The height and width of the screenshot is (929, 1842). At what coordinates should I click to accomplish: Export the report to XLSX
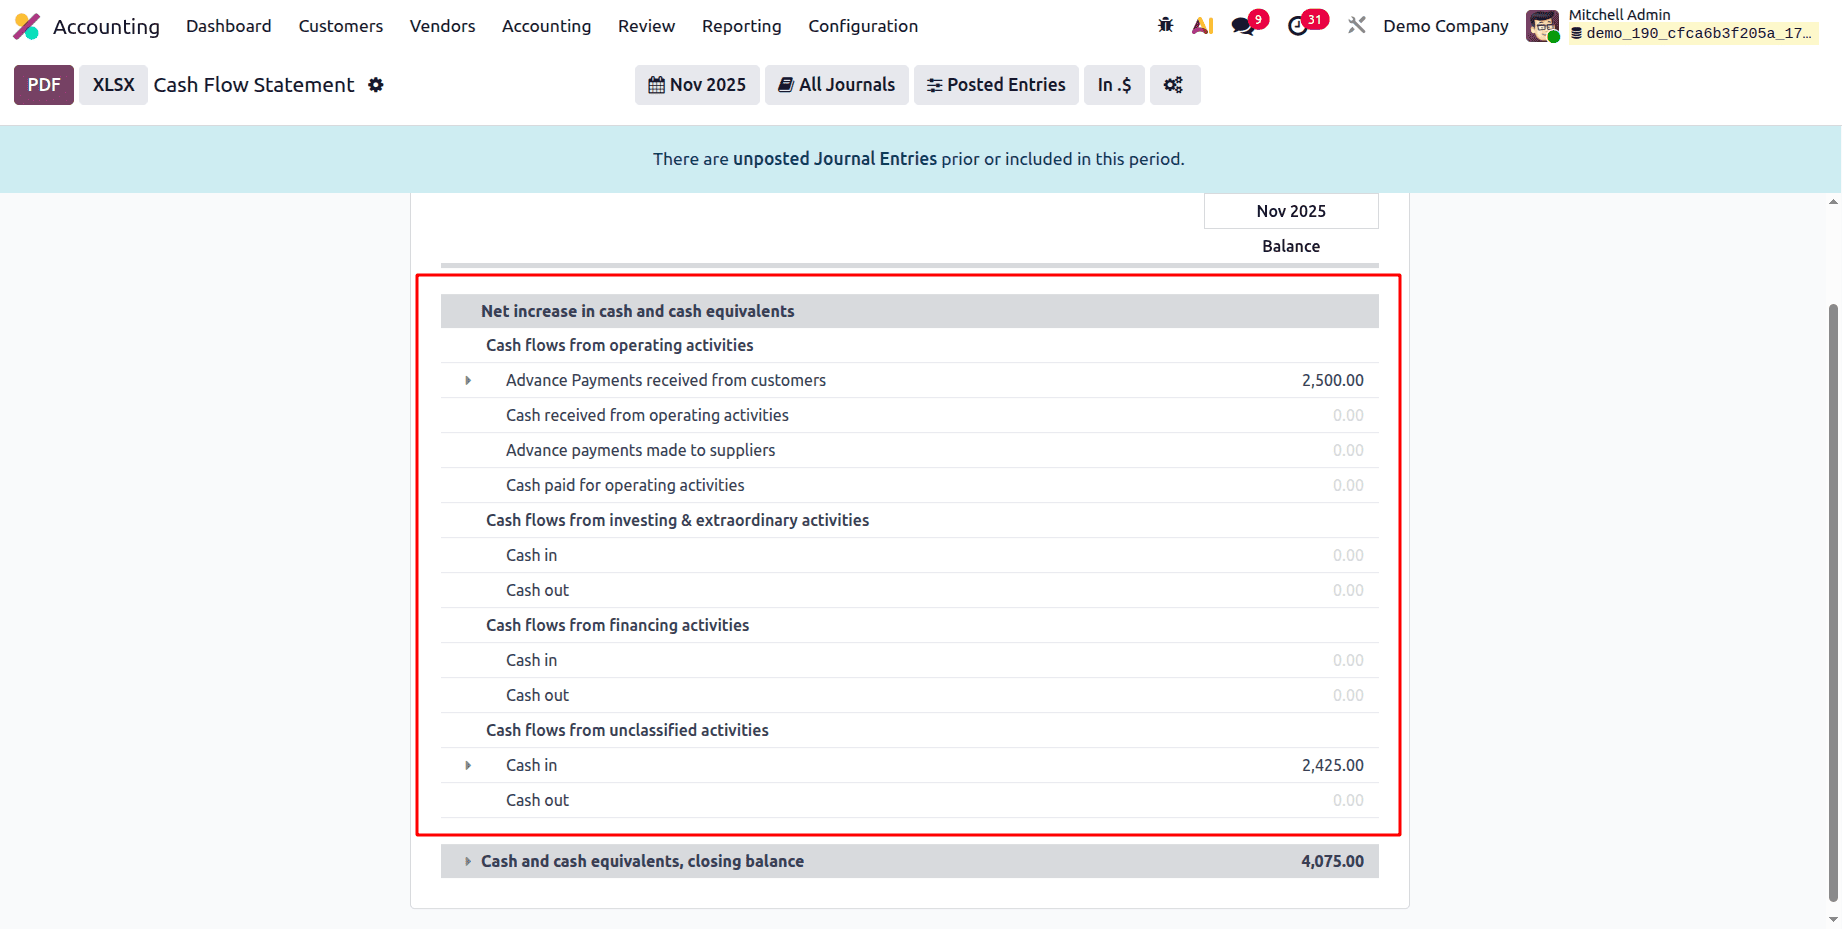click(x=112, y=85)
